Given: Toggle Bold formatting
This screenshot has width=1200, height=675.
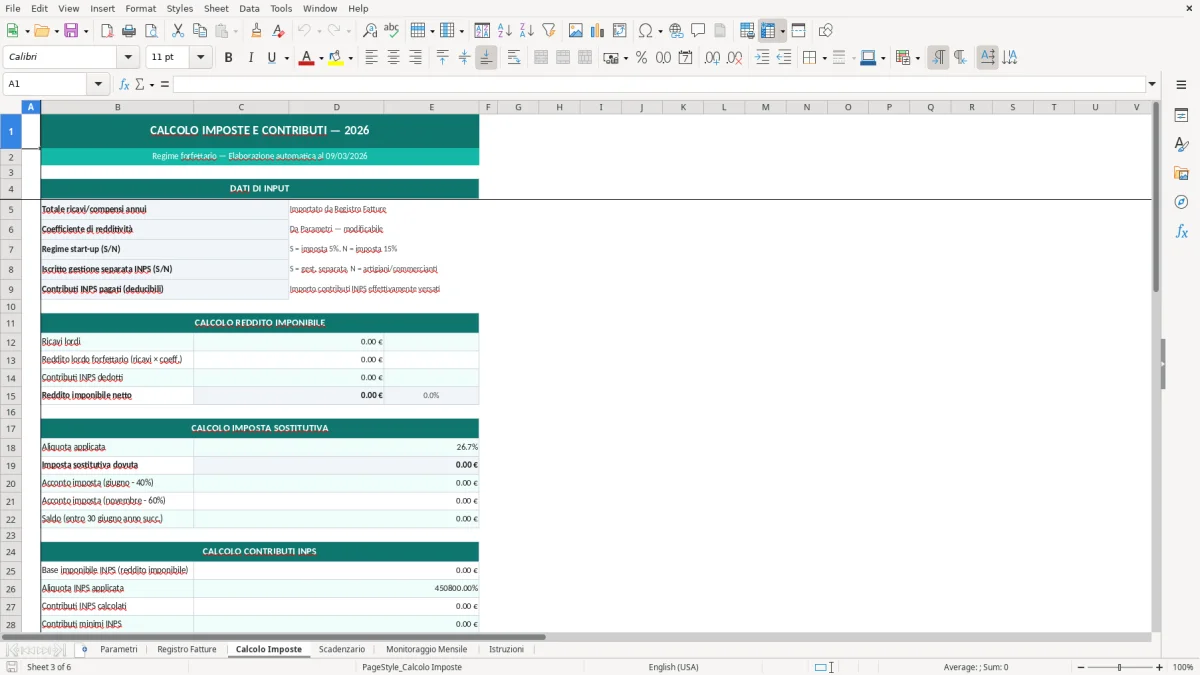Looking at the screenshot, I should [229, 58].
